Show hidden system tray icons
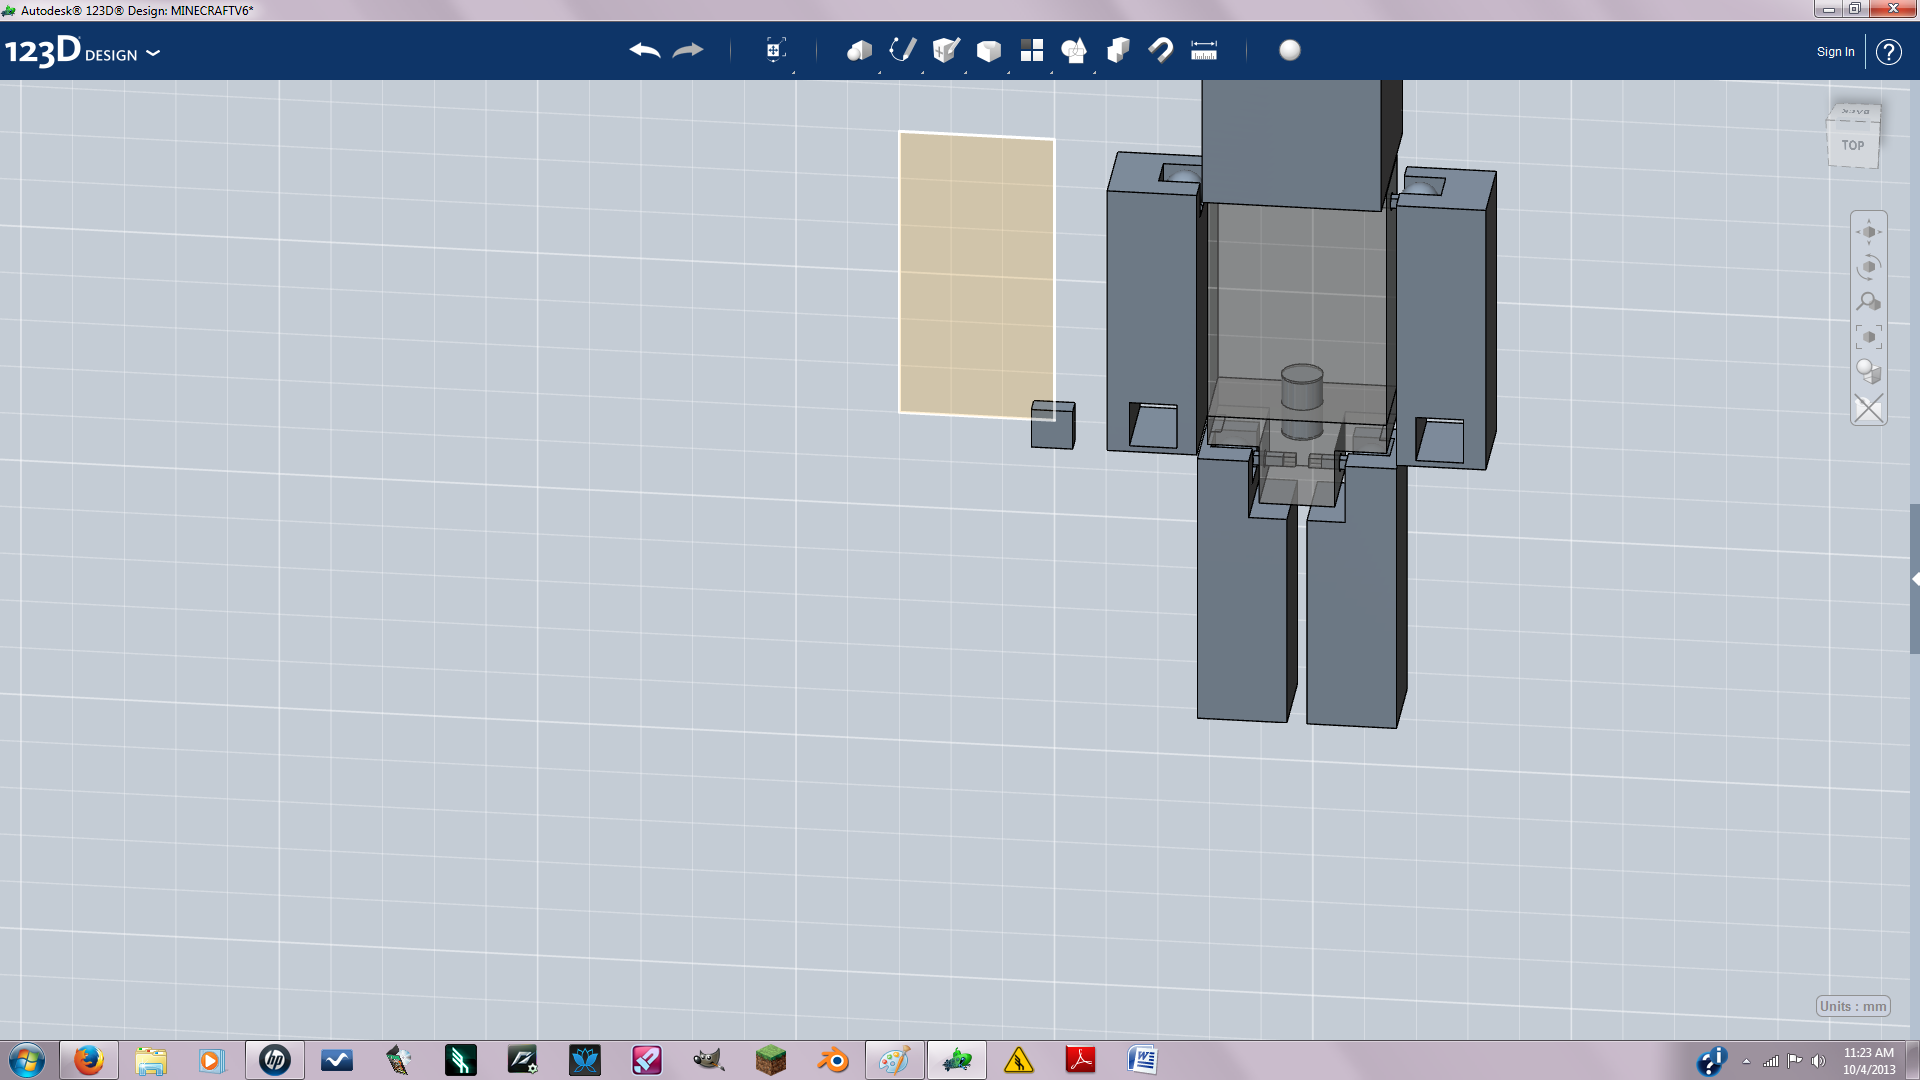The width and height of the screenshot is (1920, 1080). pyautogui.click(x=1746, y=1061)
